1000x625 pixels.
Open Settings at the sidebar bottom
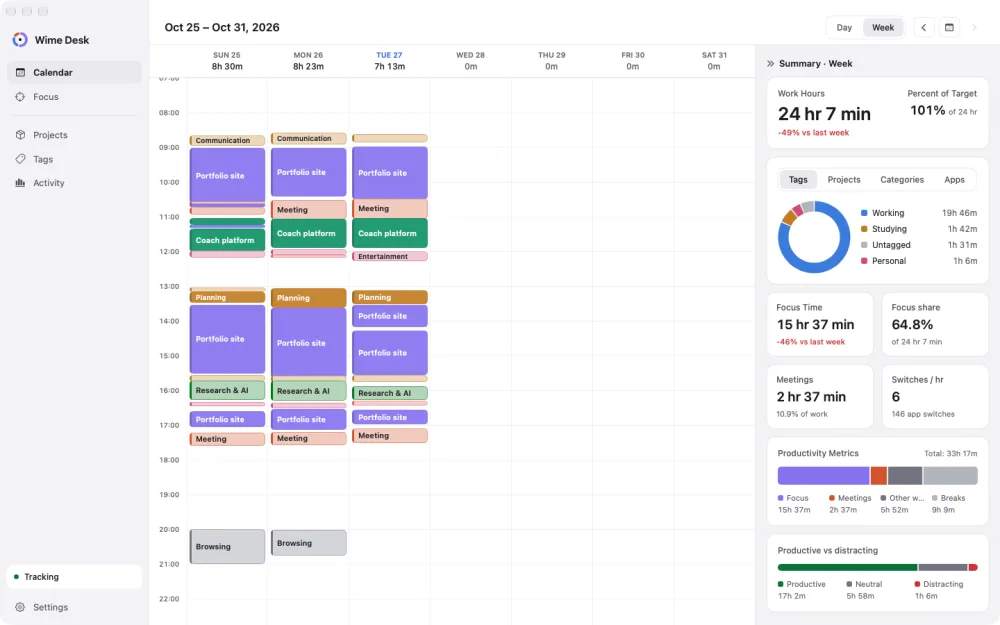(x=74, y=607)
